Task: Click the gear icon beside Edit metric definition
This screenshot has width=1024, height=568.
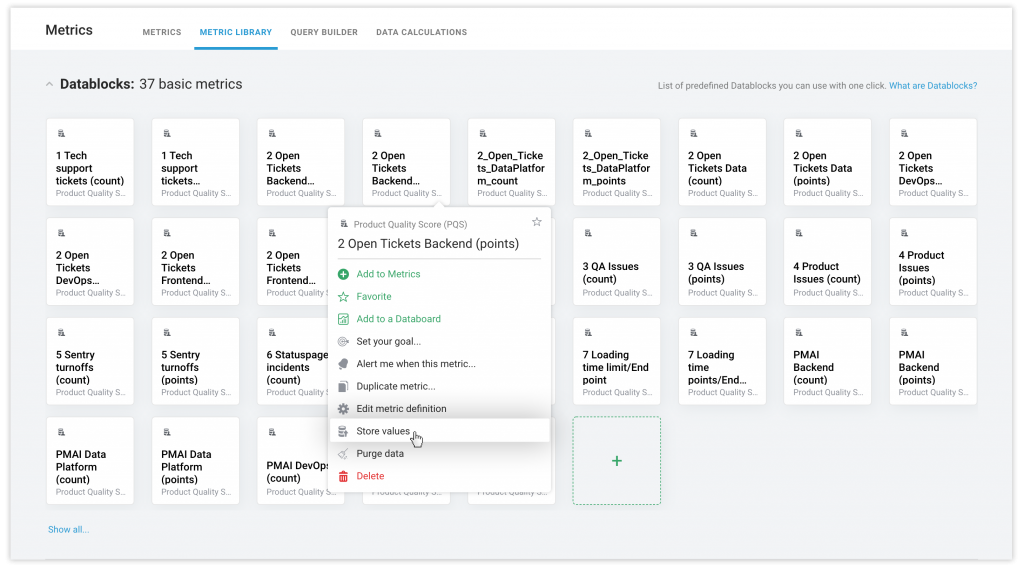Action: pos(343,409)
